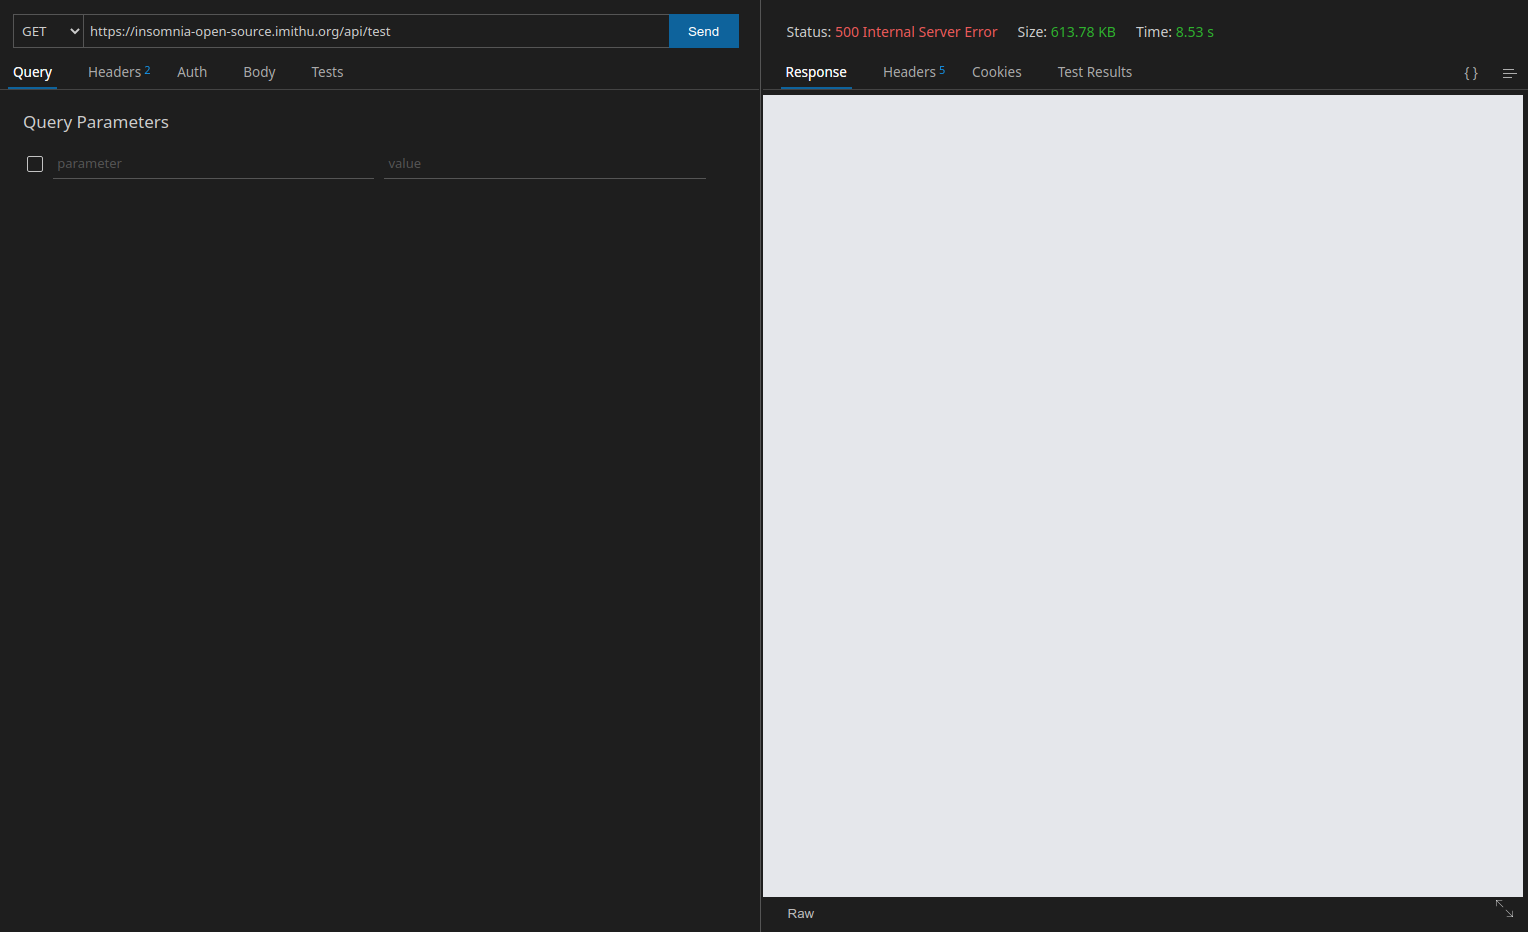Click the request URL field

(375, 31)
